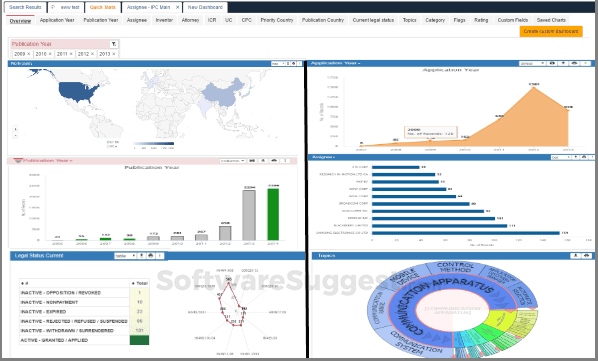Switch to the Search Results tab
This screenshot has height=361, width=598.
[x=25, y=7]
